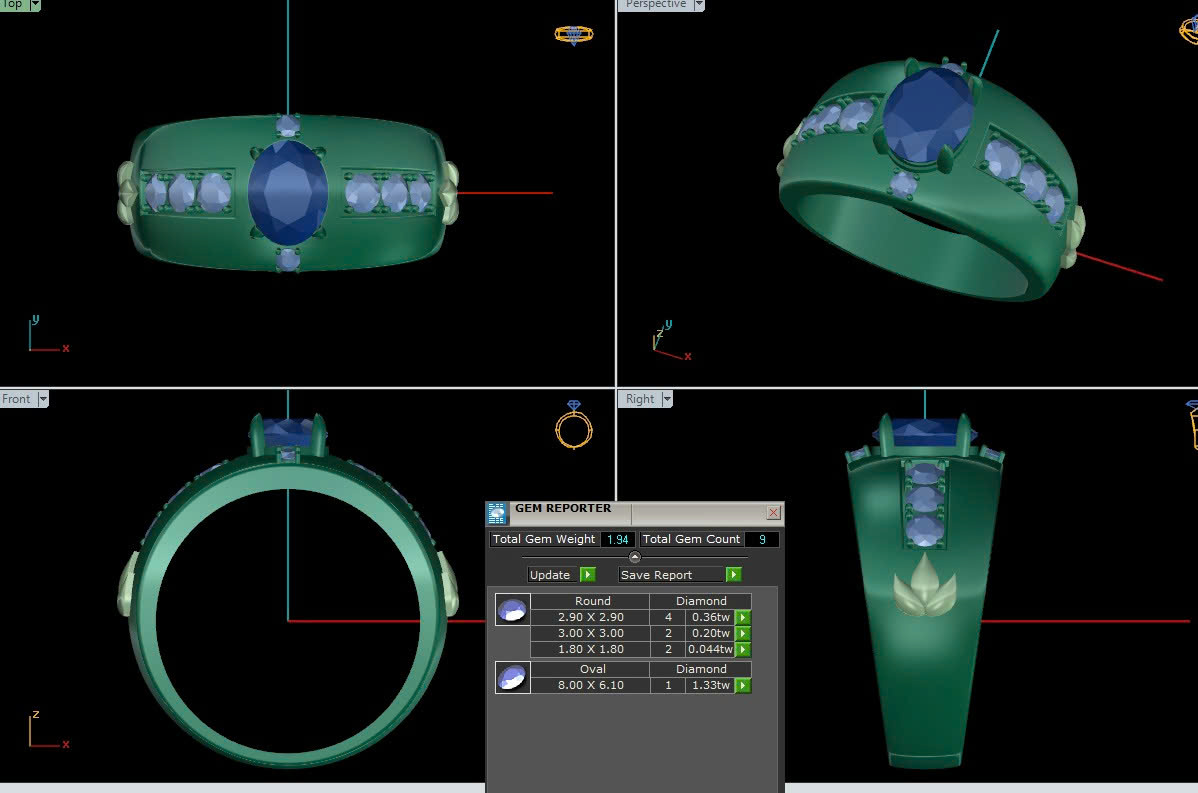The width and height of the screenshot is (1198, 793).
Task: Collapse the Gem Reporter summary with the up arrow
Action: (x=634, y=558)
